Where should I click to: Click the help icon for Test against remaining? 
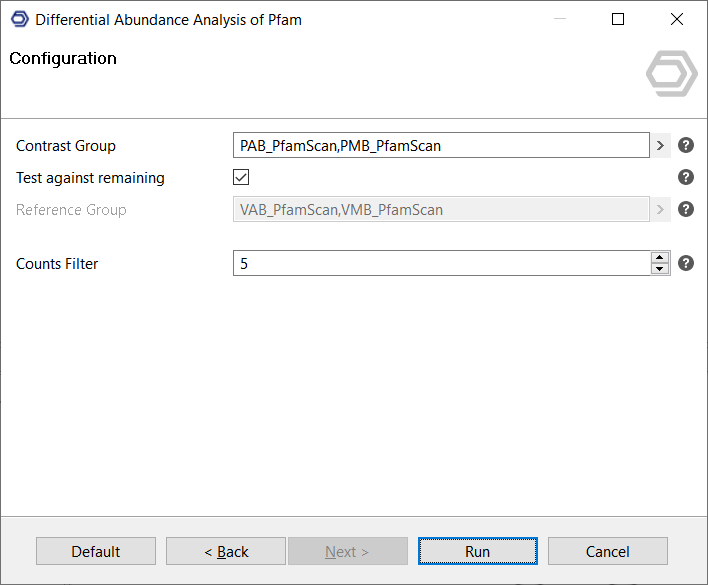point(686,178)
